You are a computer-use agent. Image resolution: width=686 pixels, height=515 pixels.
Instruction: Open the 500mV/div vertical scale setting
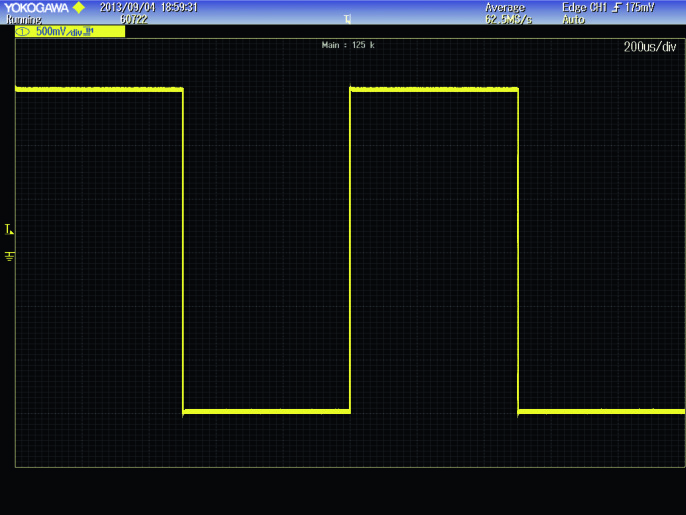pyautogui.click(x=59, y=32)
